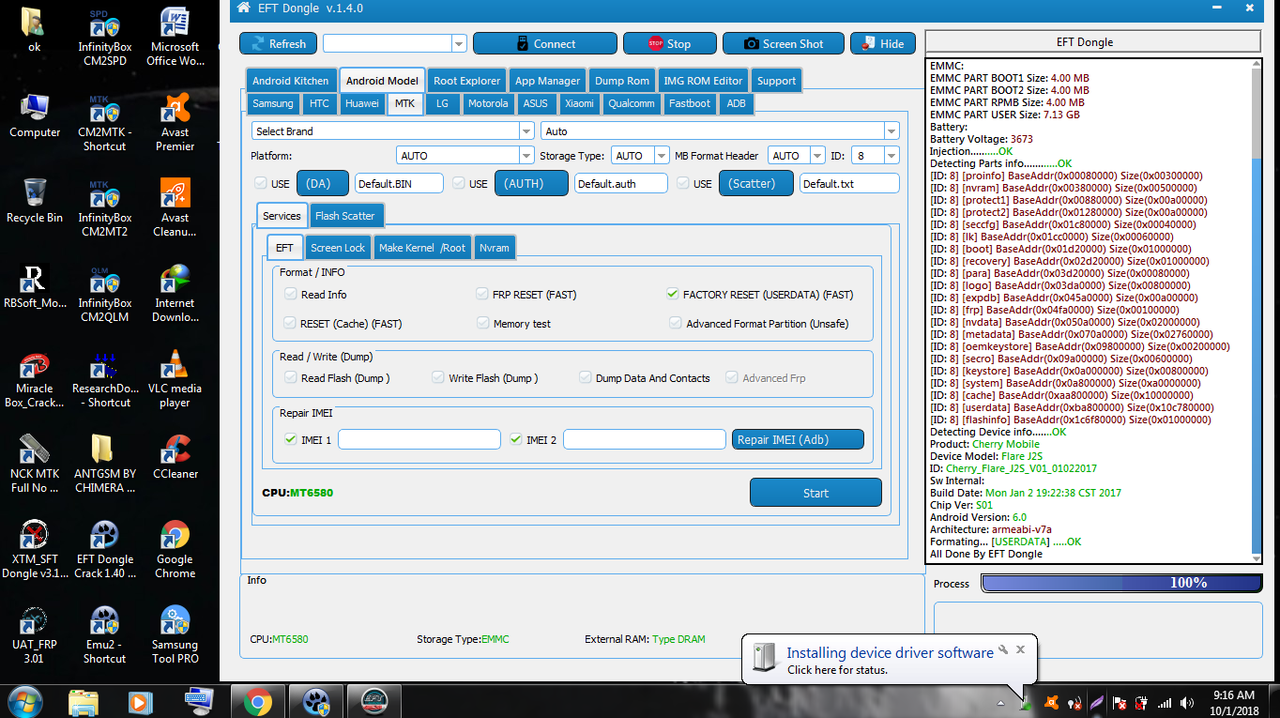Open RBSoft_Mo desktop shortcut
Screen dimensions: 1280x718
pos(34,287)
